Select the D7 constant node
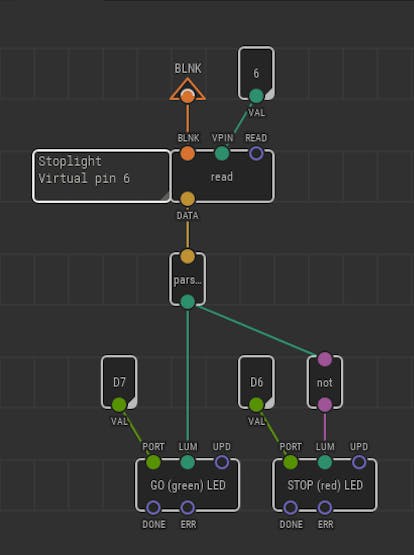The image size is (414, 555). (x=119, y=382)
